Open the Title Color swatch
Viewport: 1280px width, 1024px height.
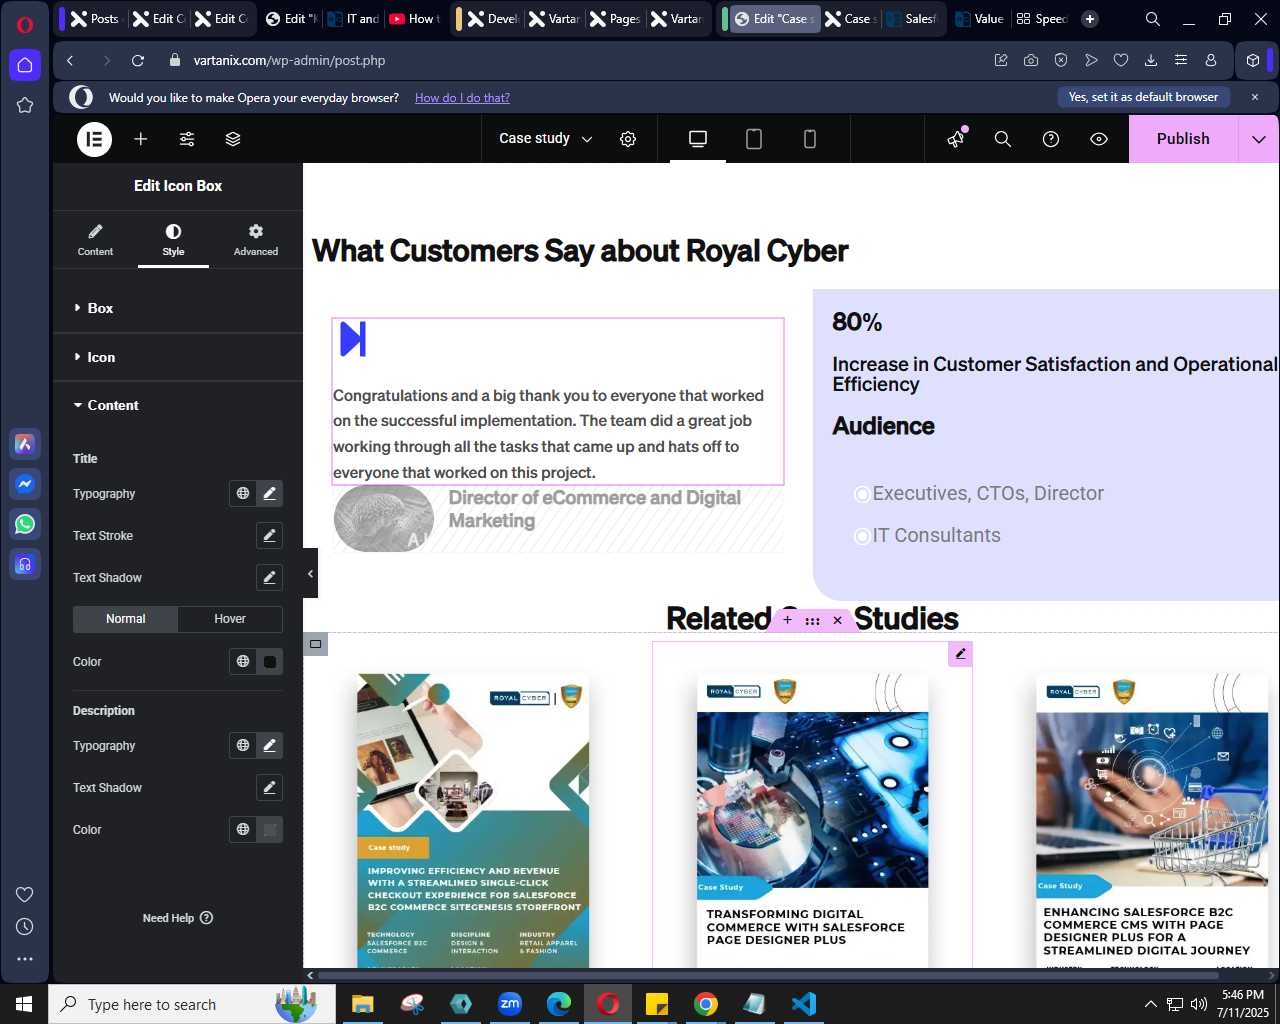pyautogui.click(x=269, y=662)
